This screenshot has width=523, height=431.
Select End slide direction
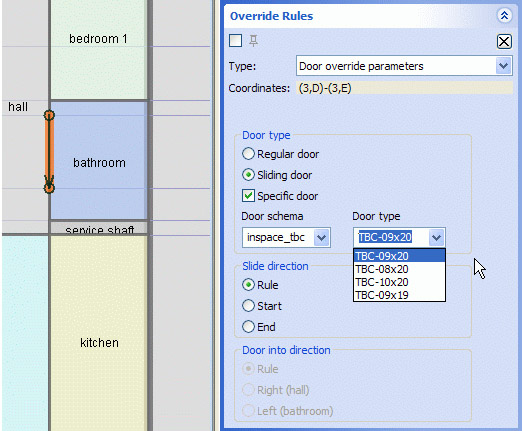tap(248, 327)
